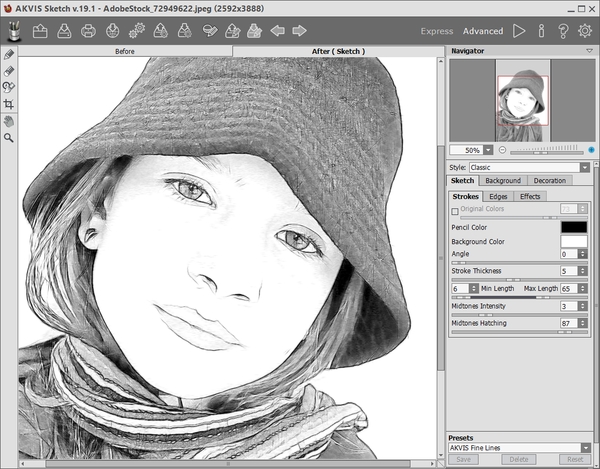Open the 50% zoom dropdown
The width and height of the screenshot is (600, 469).
(488, 150)
